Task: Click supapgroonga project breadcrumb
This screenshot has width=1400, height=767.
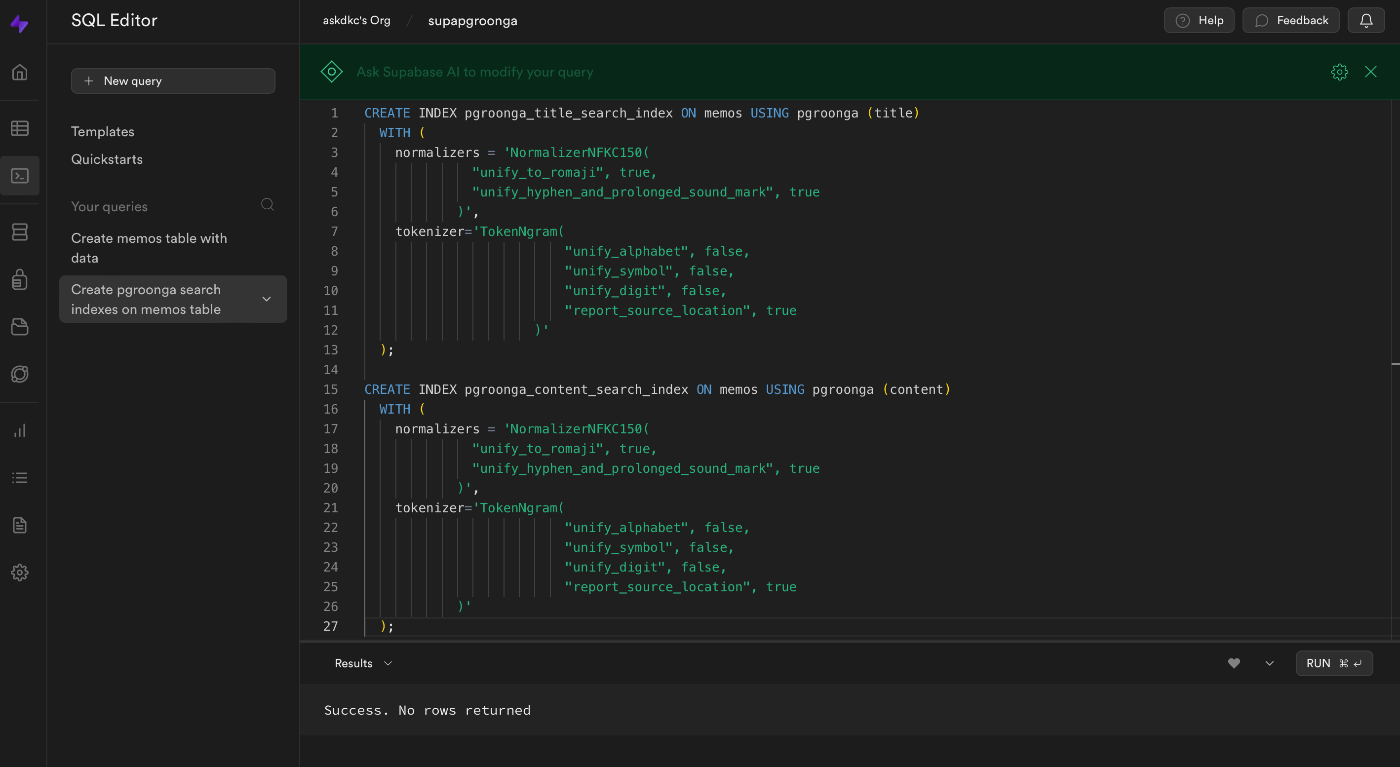Action: click(x=473, y=20)
